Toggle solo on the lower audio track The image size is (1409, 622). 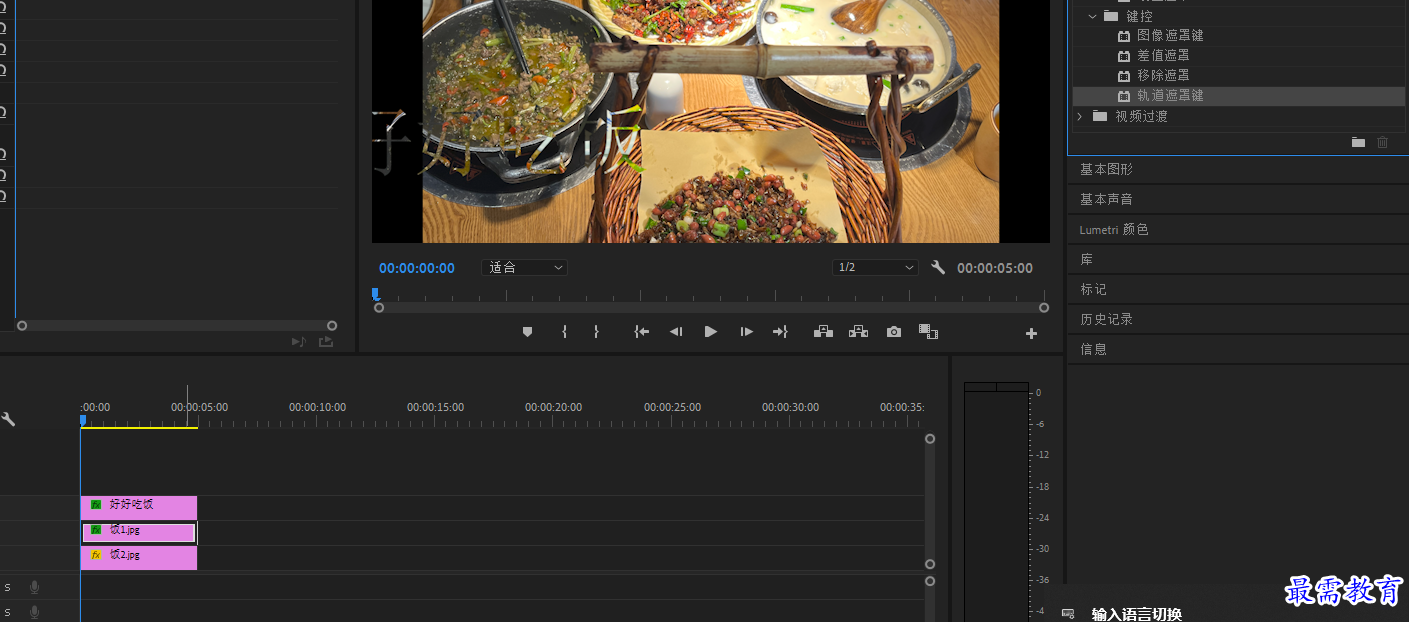pos(7,612)
